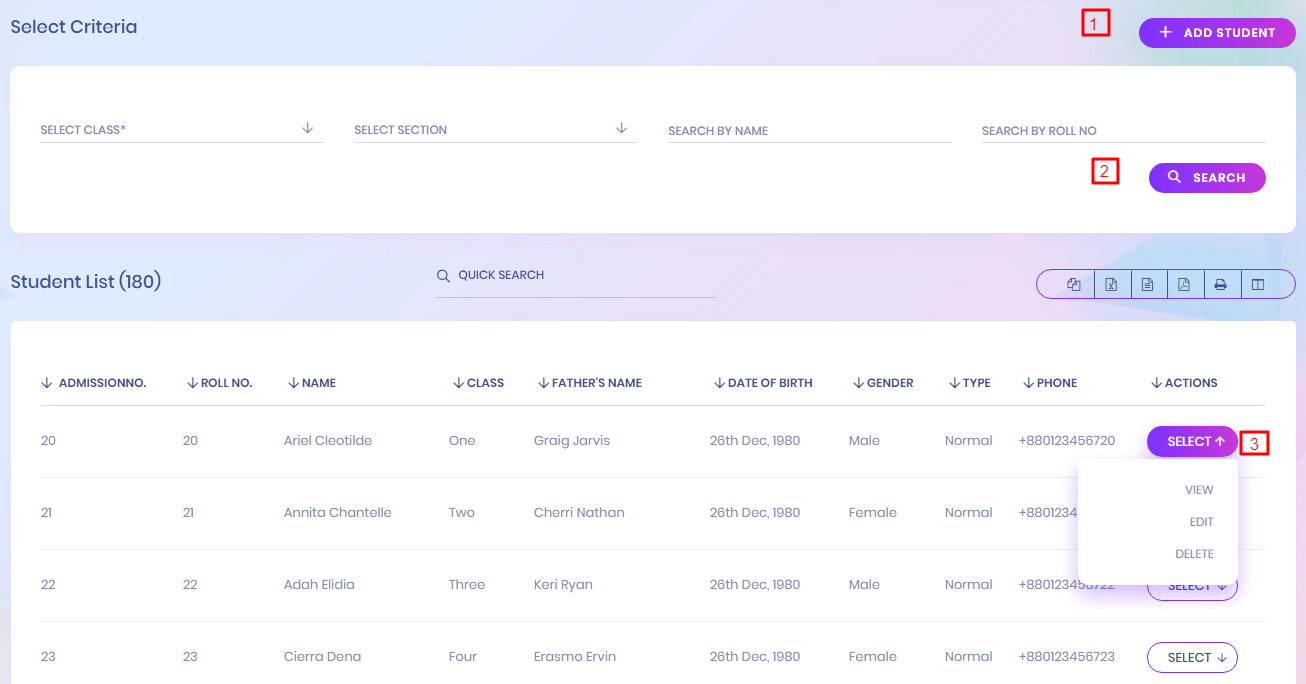The image size is (1306, 684).
Task: Collapse the Select menu for Ariel Cleotilde
Action: (1191, 441)
